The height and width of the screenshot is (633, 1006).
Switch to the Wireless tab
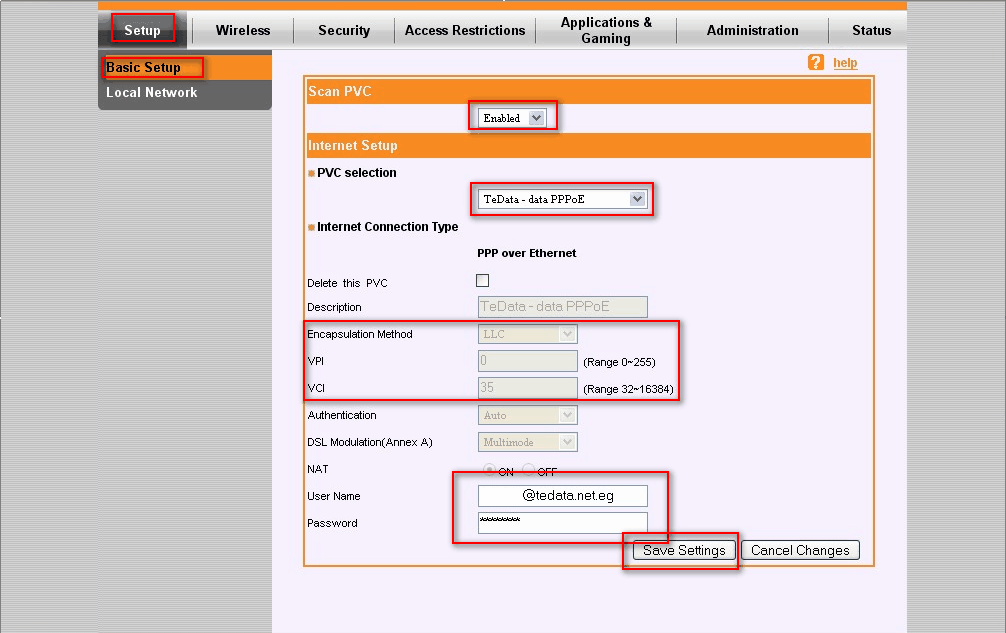(x=243, y=30)
